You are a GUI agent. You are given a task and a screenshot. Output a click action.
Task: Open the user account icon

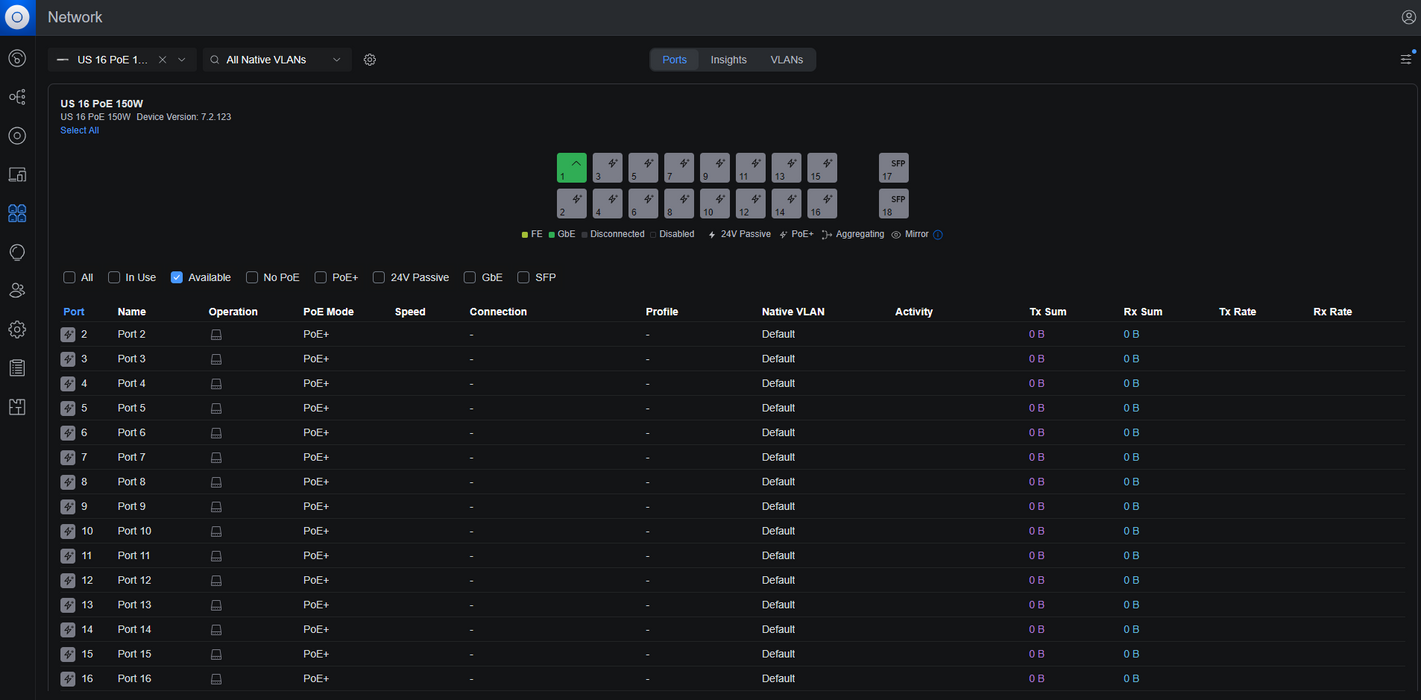[1409, 17]
